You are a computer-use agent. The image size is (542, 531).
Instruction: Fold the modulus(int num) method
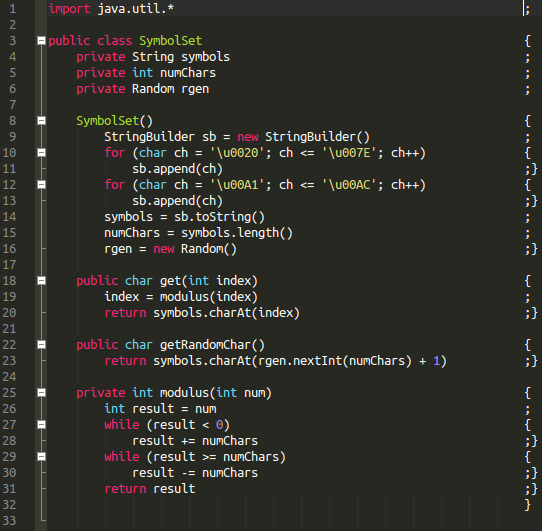(41, 393)
